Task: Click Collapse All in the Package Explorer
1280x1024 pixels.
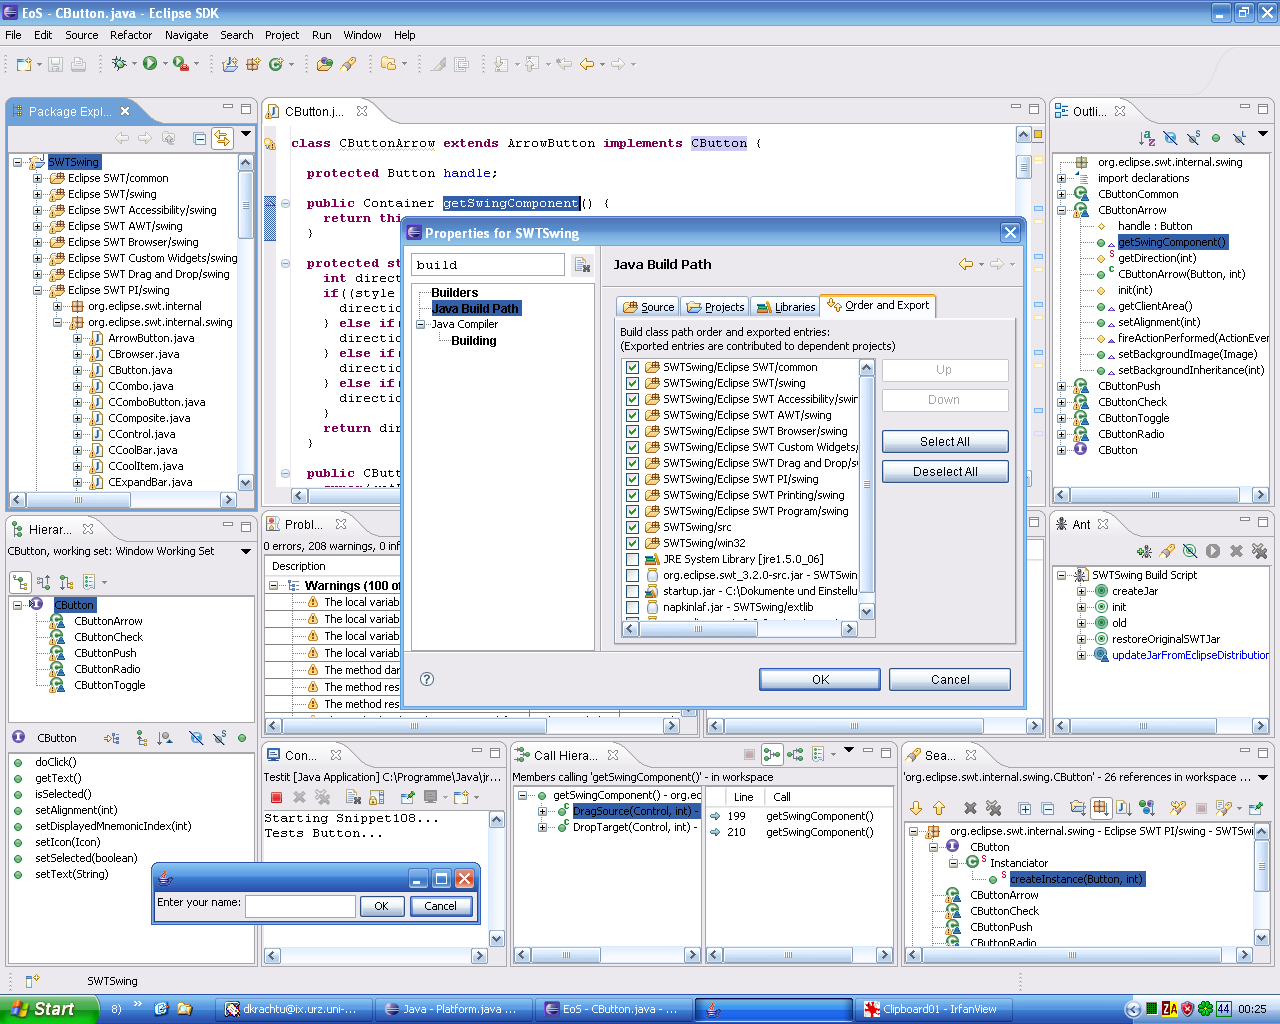Action: point(199,138)
